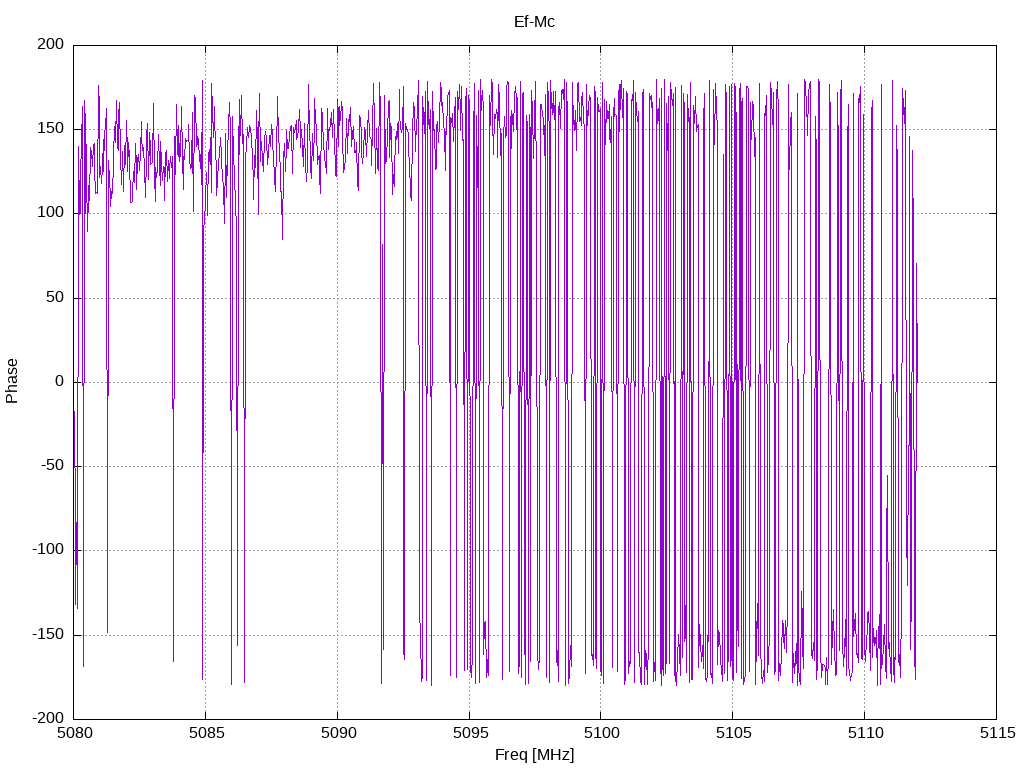
Task: Click the y-axis tick label 100
Action: pyautogui.click(x=51, y=213)
